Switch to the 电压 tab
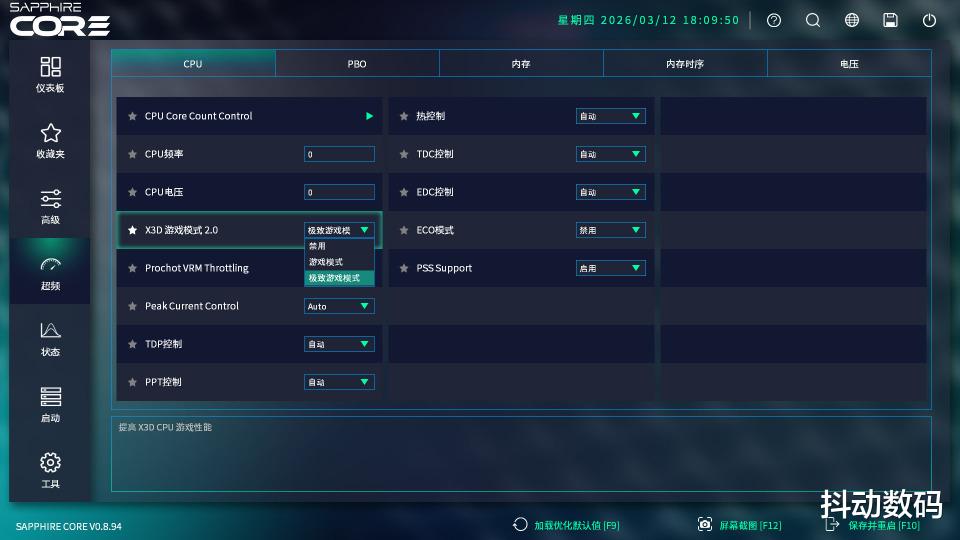This screenshot has width=960, height=540. click(849, 64)
